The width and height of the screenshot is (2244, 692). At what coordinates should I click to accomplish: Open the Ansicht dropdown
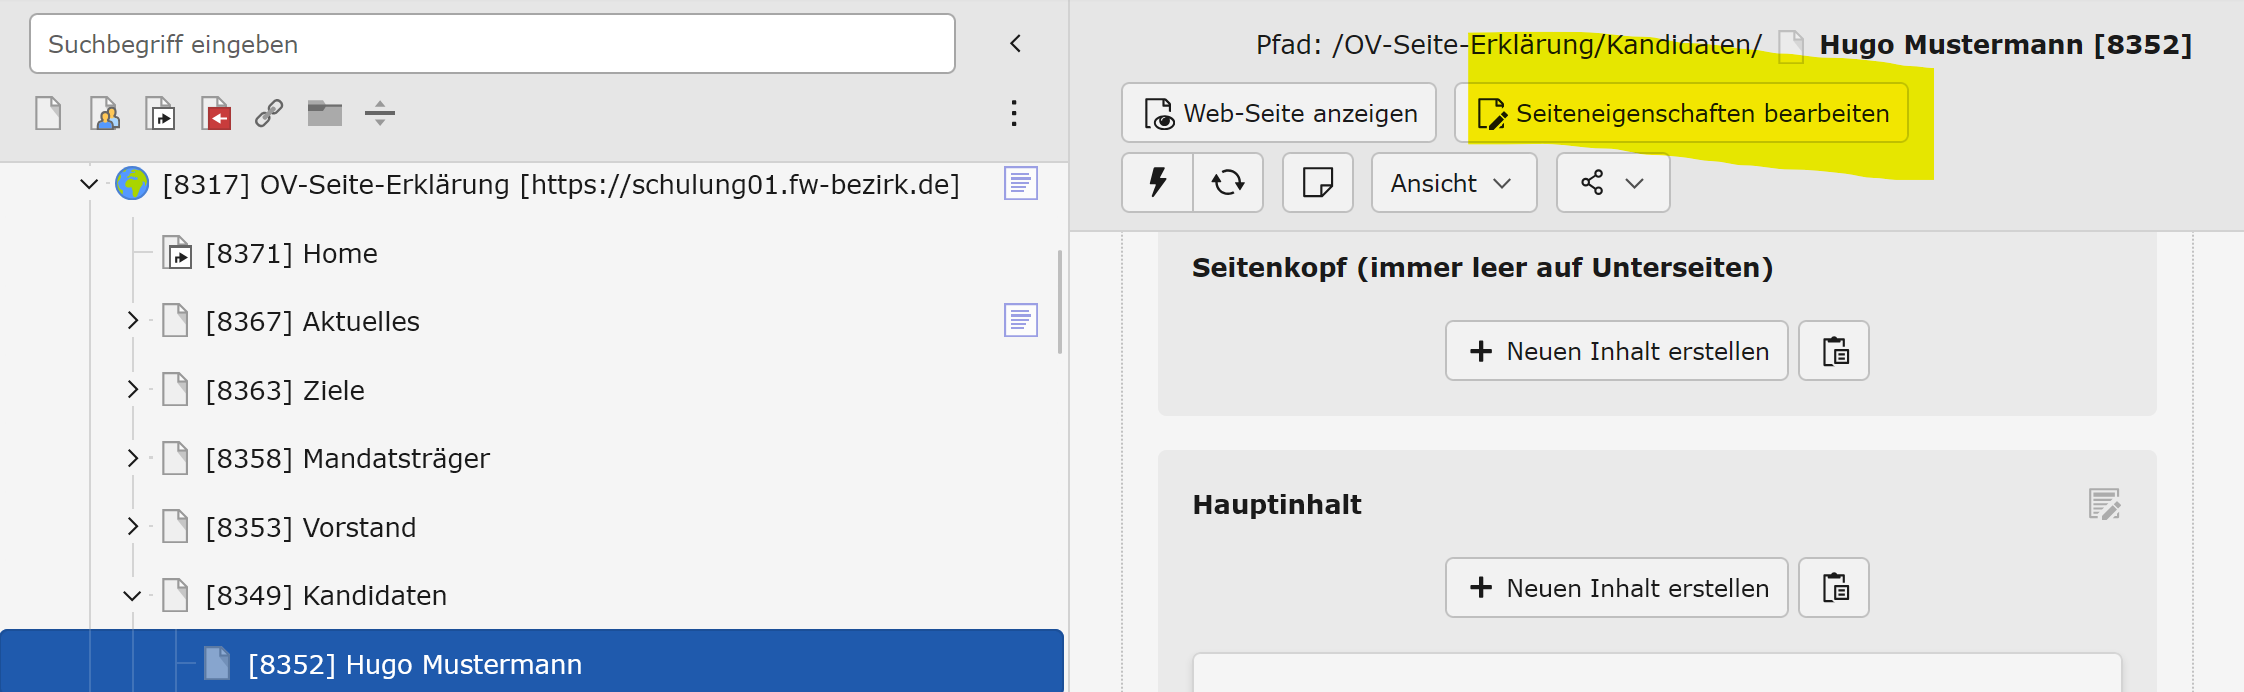point(1454,182)
